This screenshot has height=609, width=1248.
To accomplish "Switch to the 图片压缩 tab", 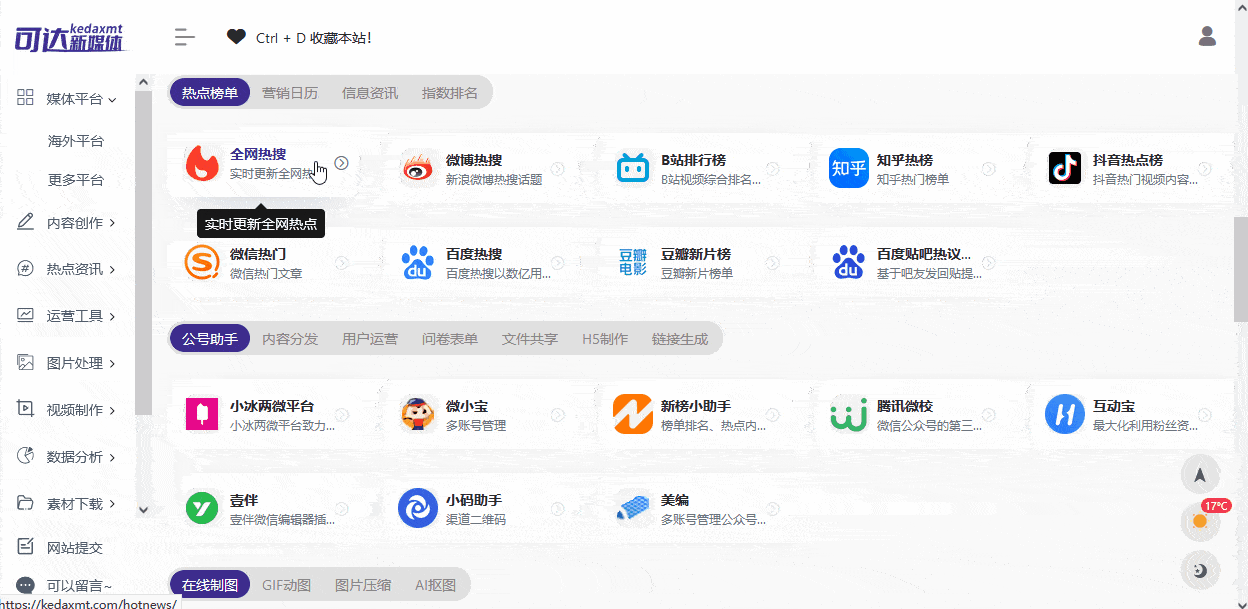I will [363, 585].
